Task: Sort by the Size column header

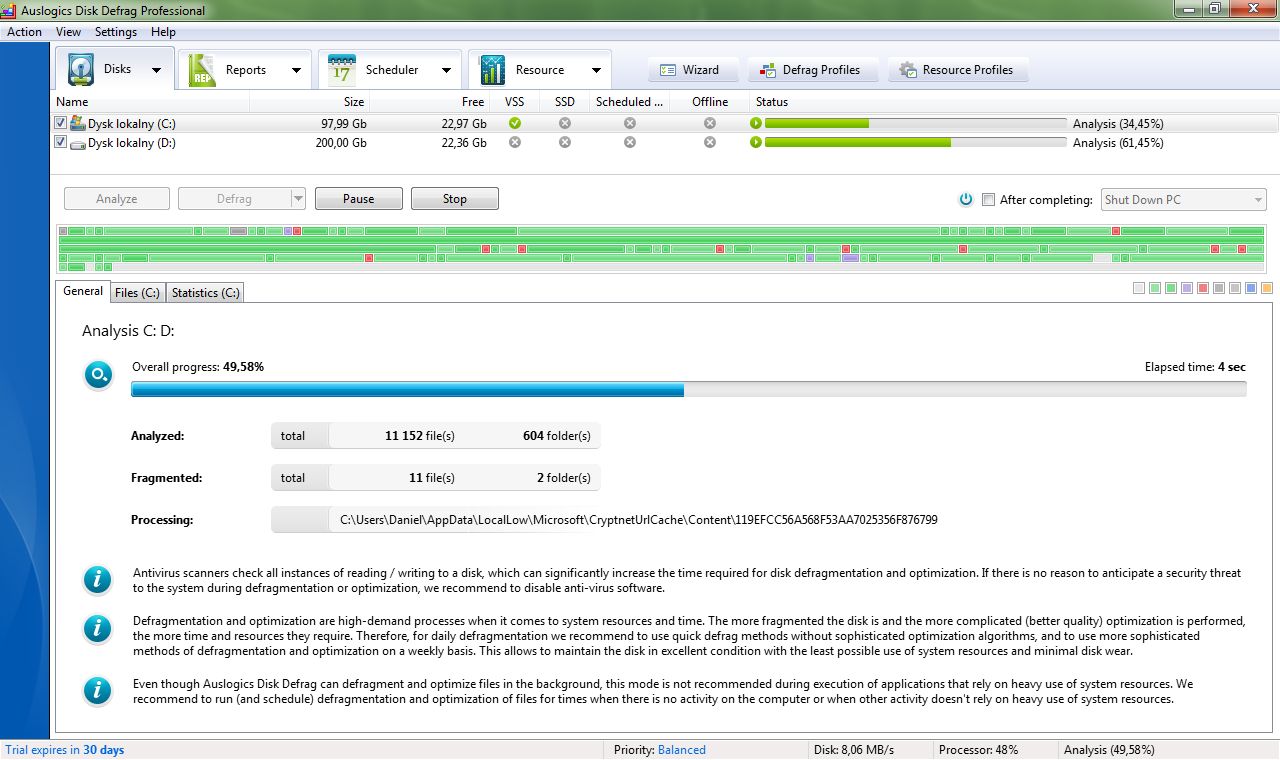Action: click(x=310, y=102)
